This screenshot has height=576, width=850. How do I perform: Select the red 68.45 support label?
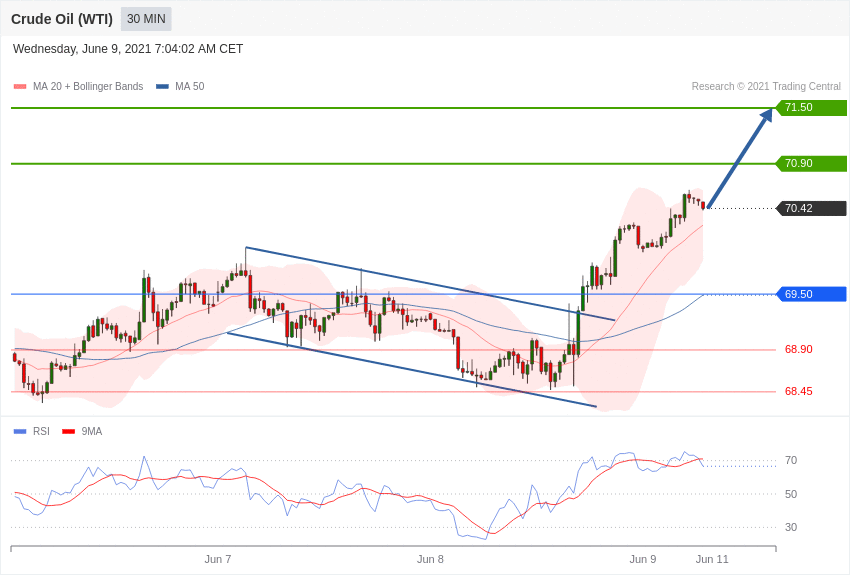(799, 392)
